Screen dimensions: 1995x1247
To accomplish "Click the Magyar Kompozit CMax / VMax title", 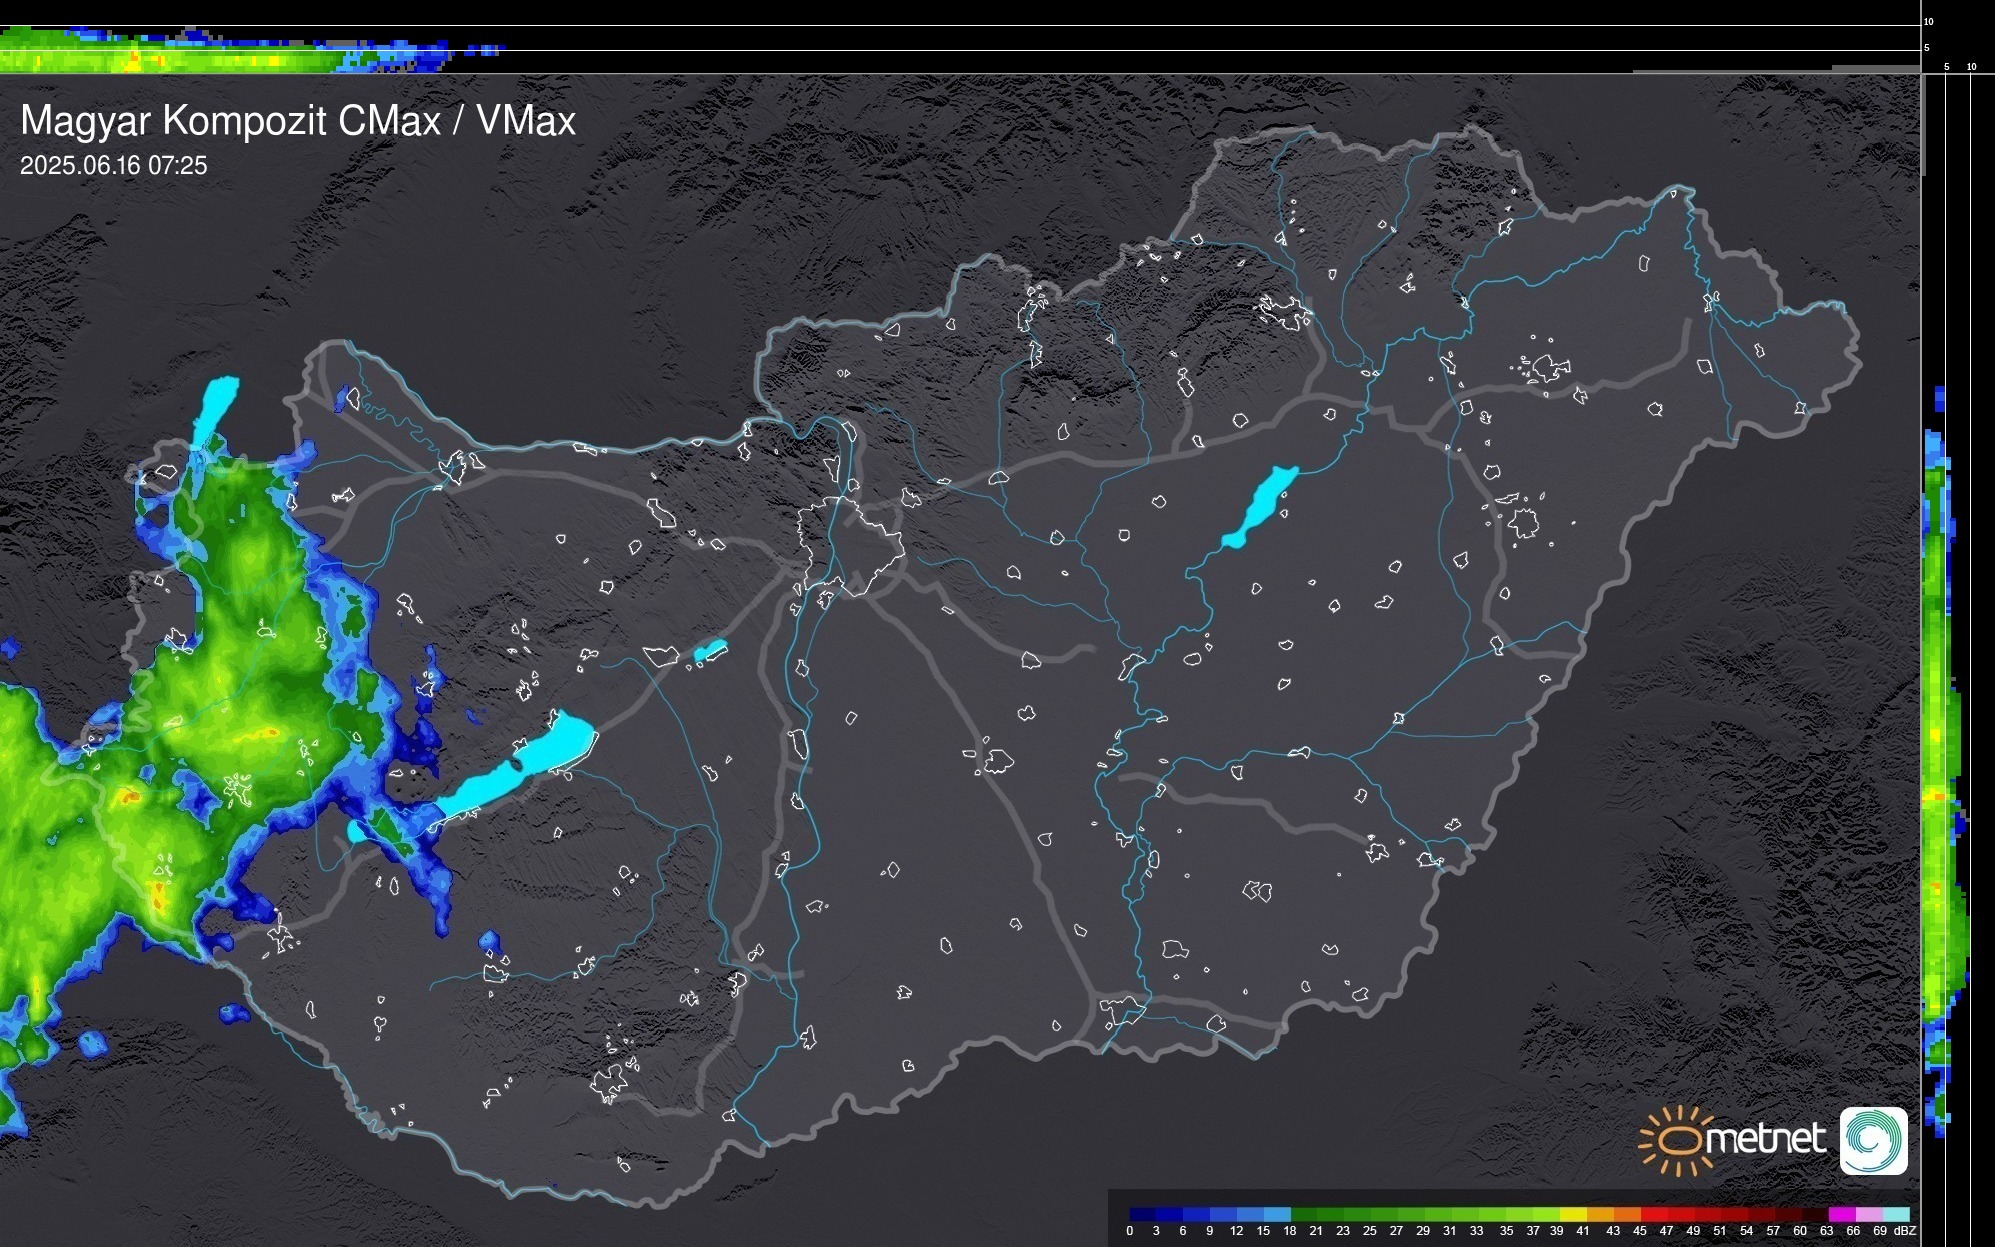I will pyautogui.click(x=298, y=121).
